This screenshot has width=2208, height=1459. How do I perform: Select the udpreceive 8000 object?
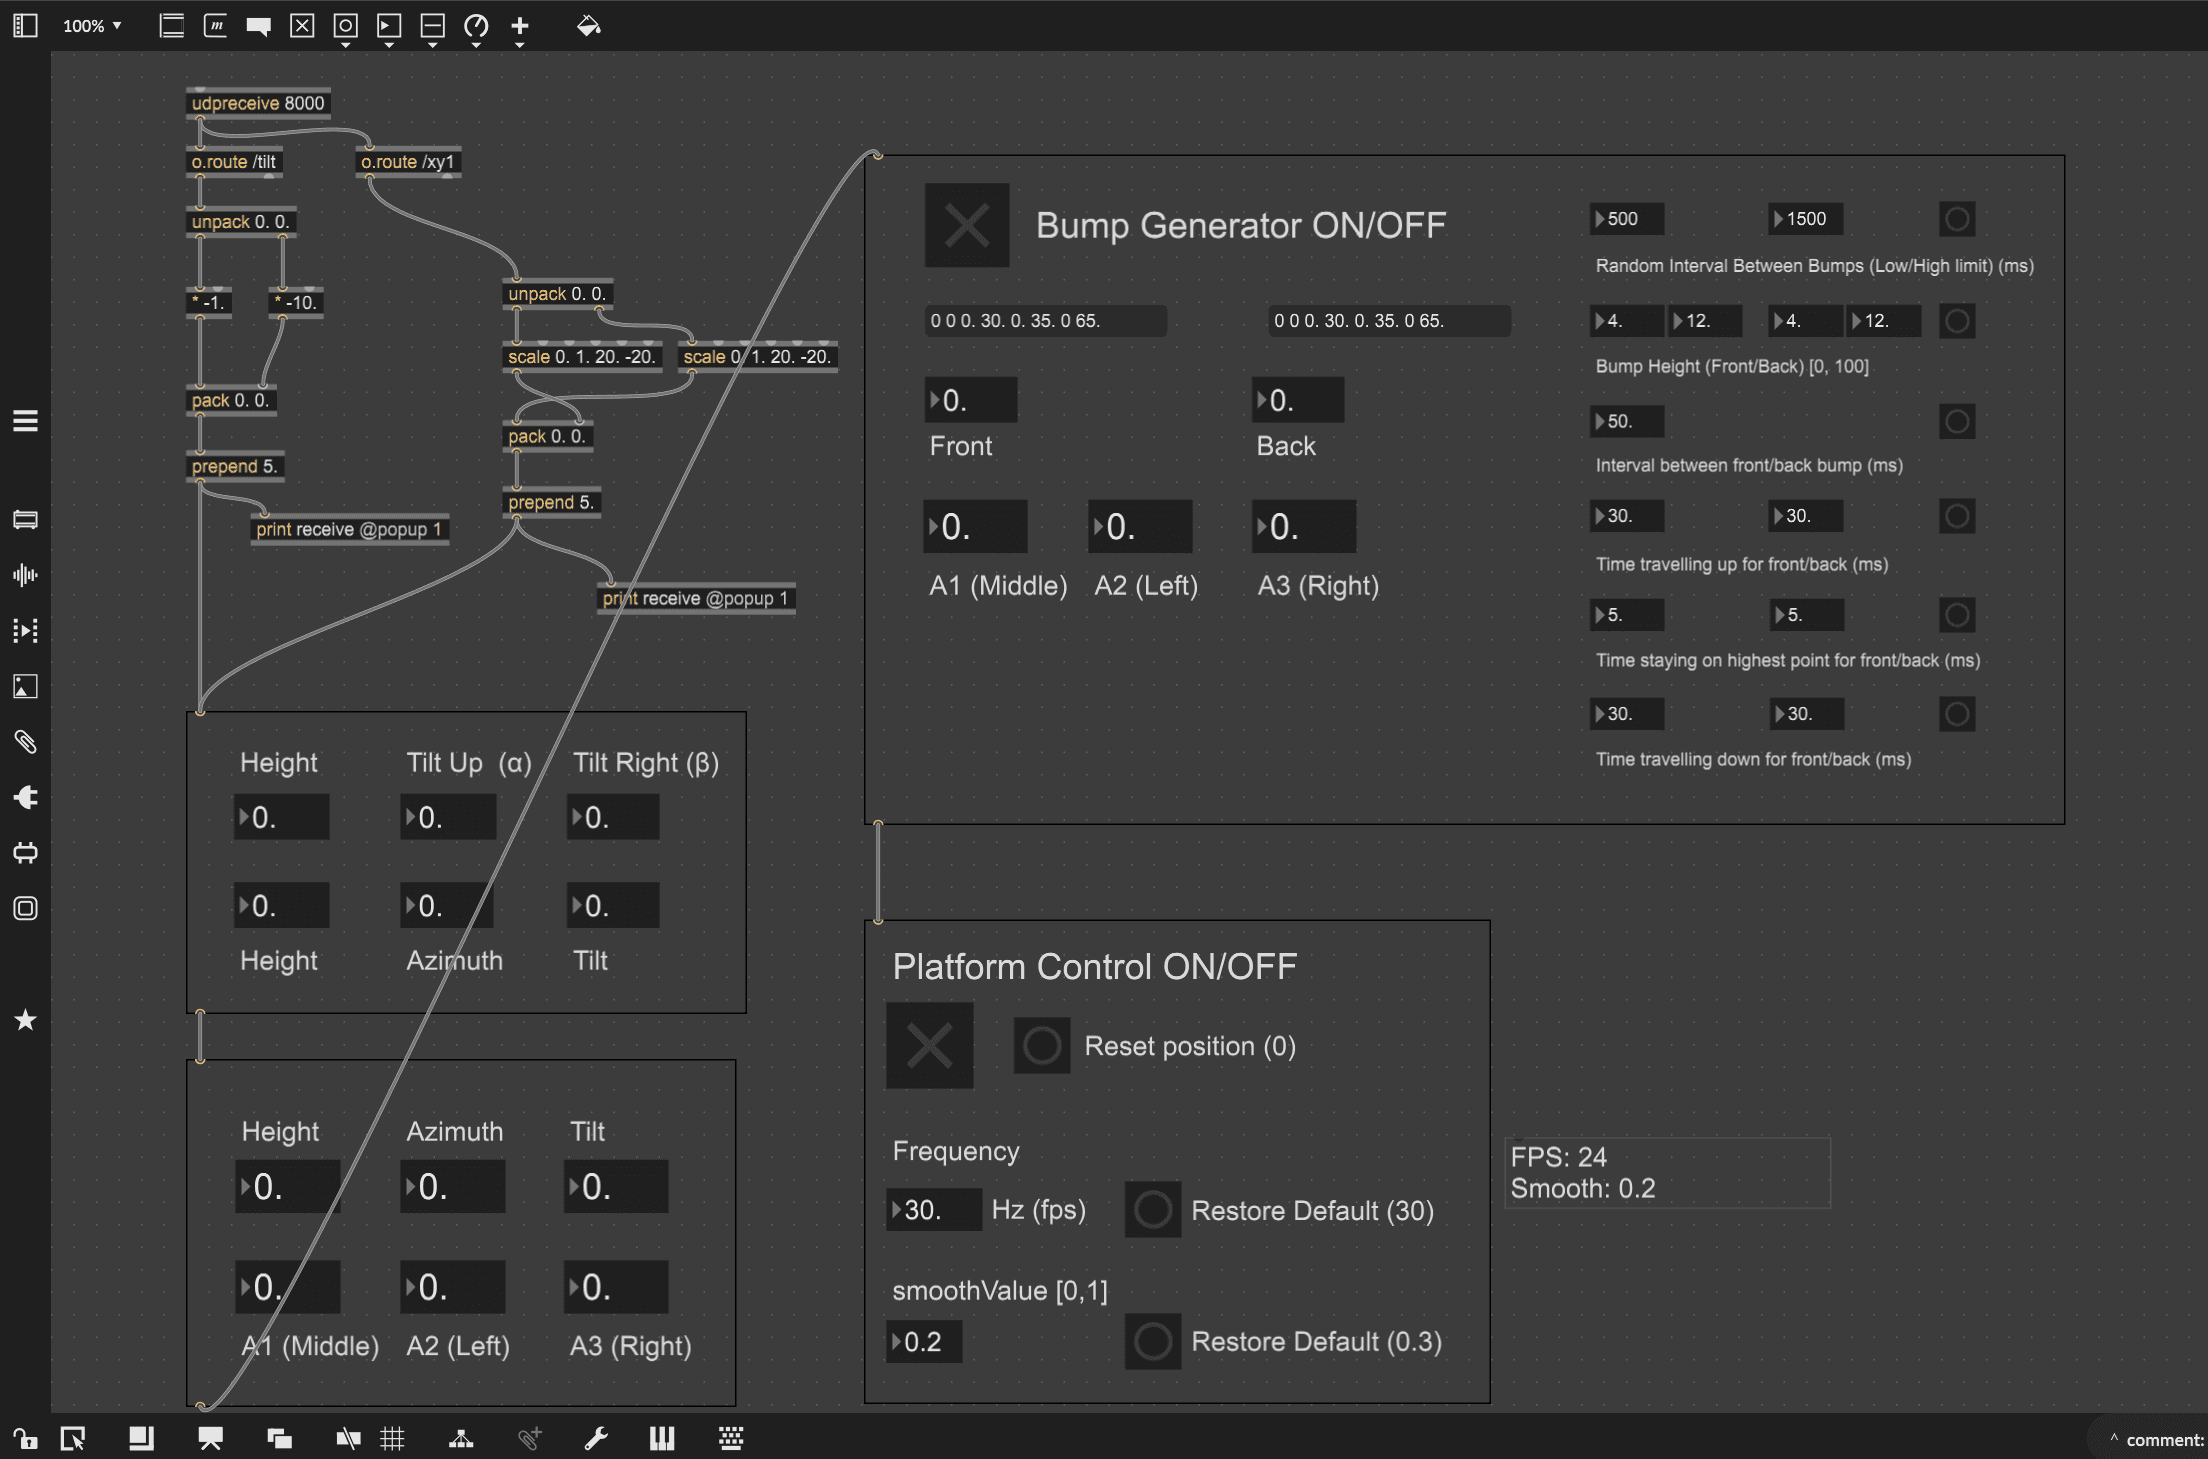coord(258,103)
